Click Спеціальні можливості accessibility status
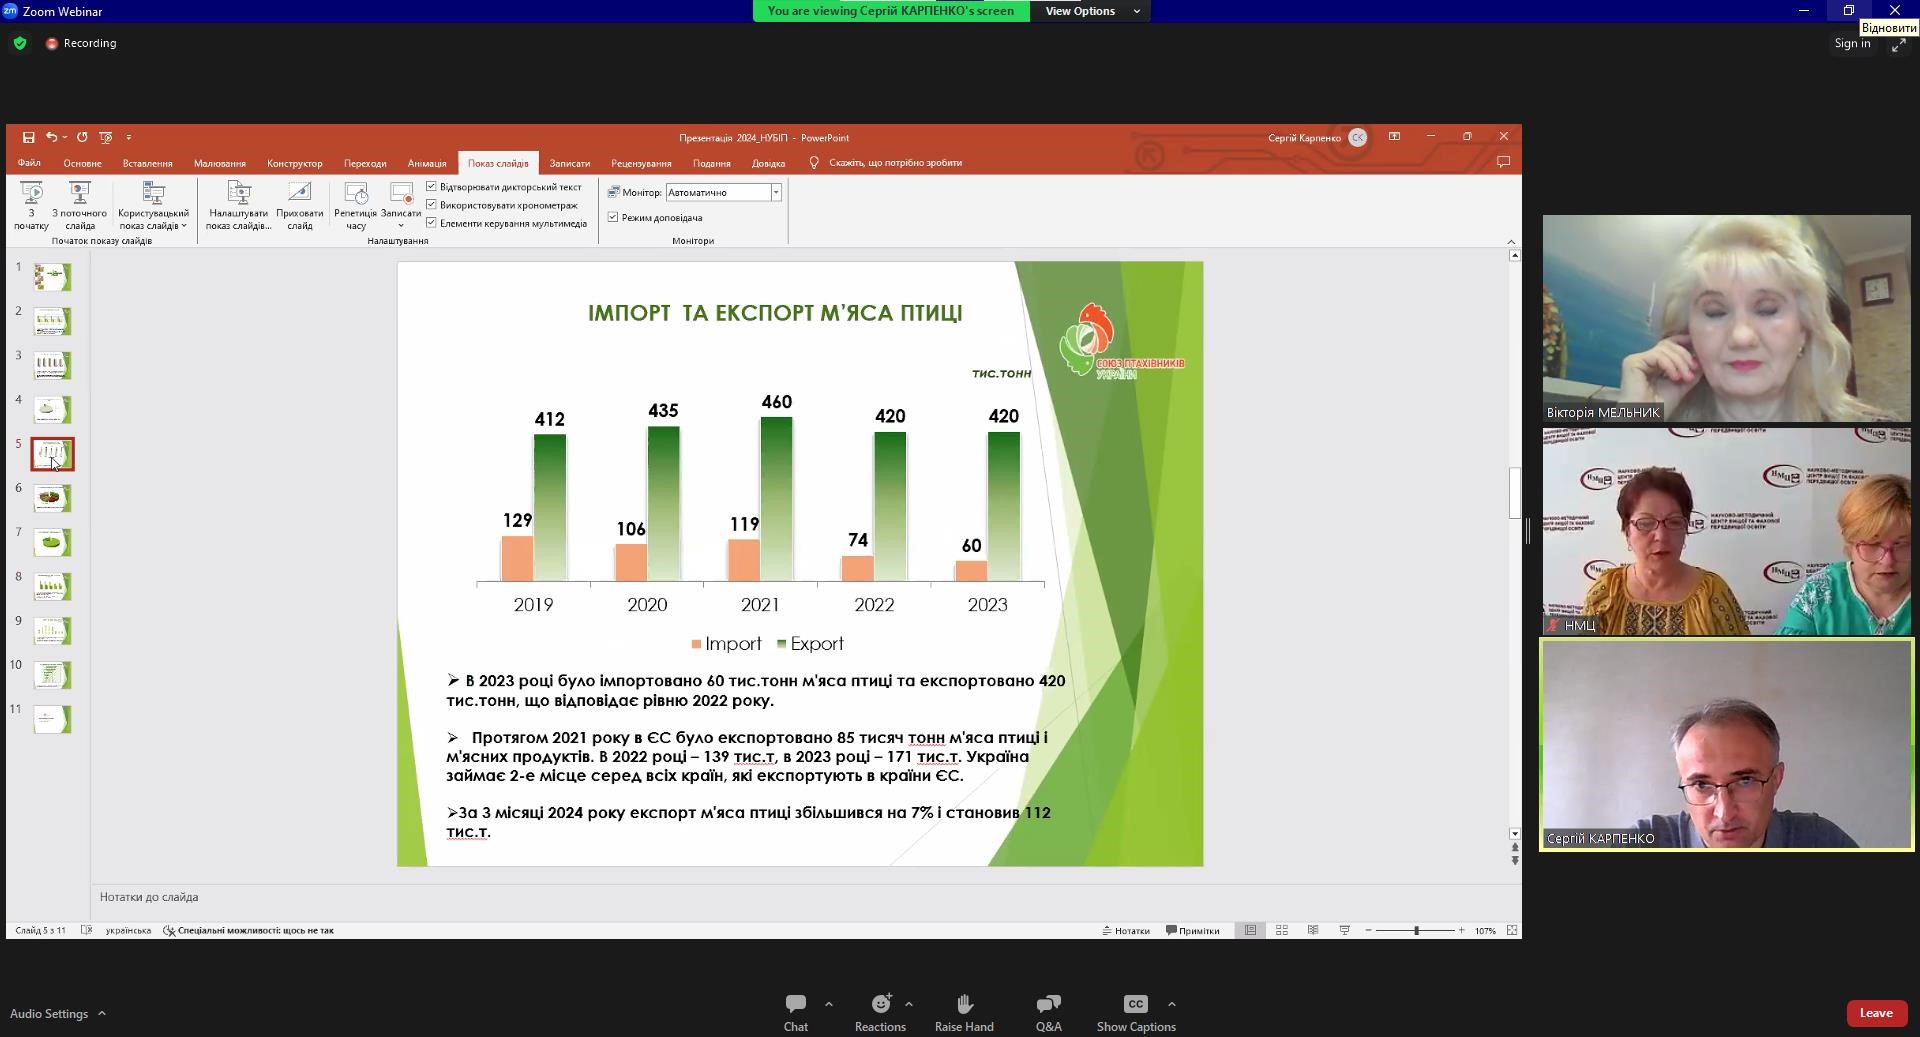The width and height of the screenshot is (1920, 1037). 249,930
